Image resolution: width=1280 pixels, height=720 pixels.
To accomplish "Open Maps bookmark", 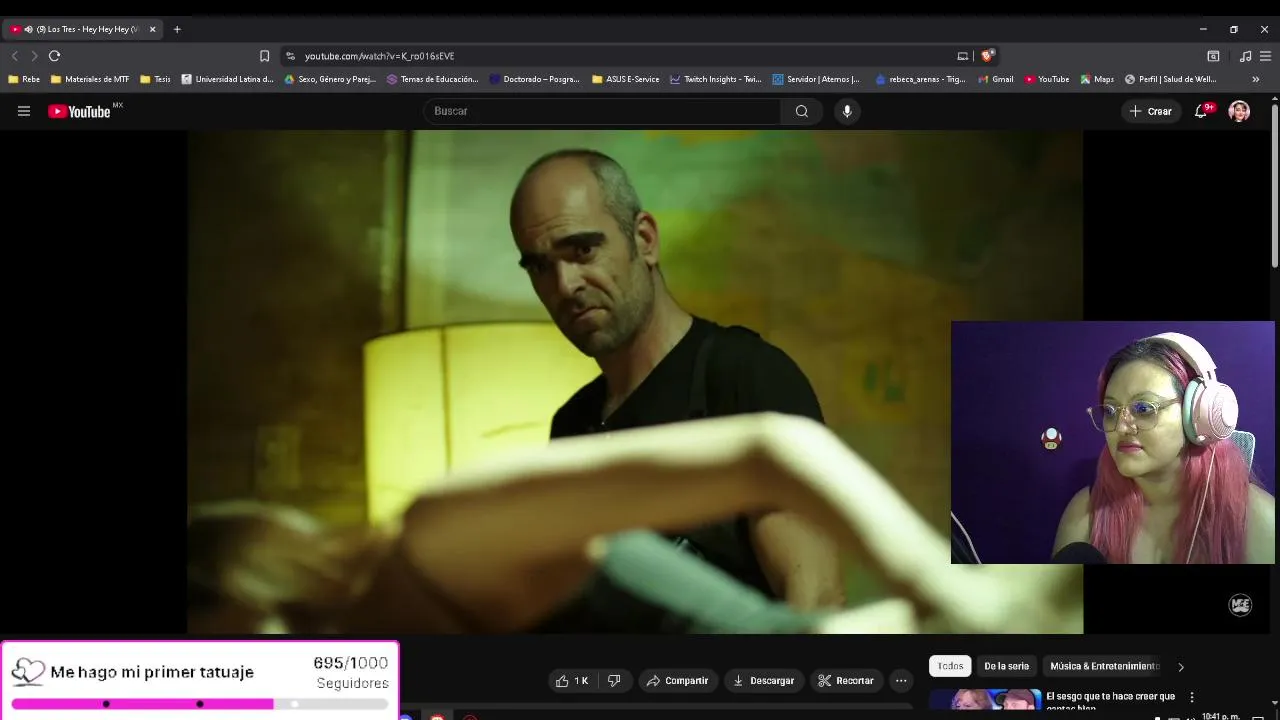I will [1097, 79].
